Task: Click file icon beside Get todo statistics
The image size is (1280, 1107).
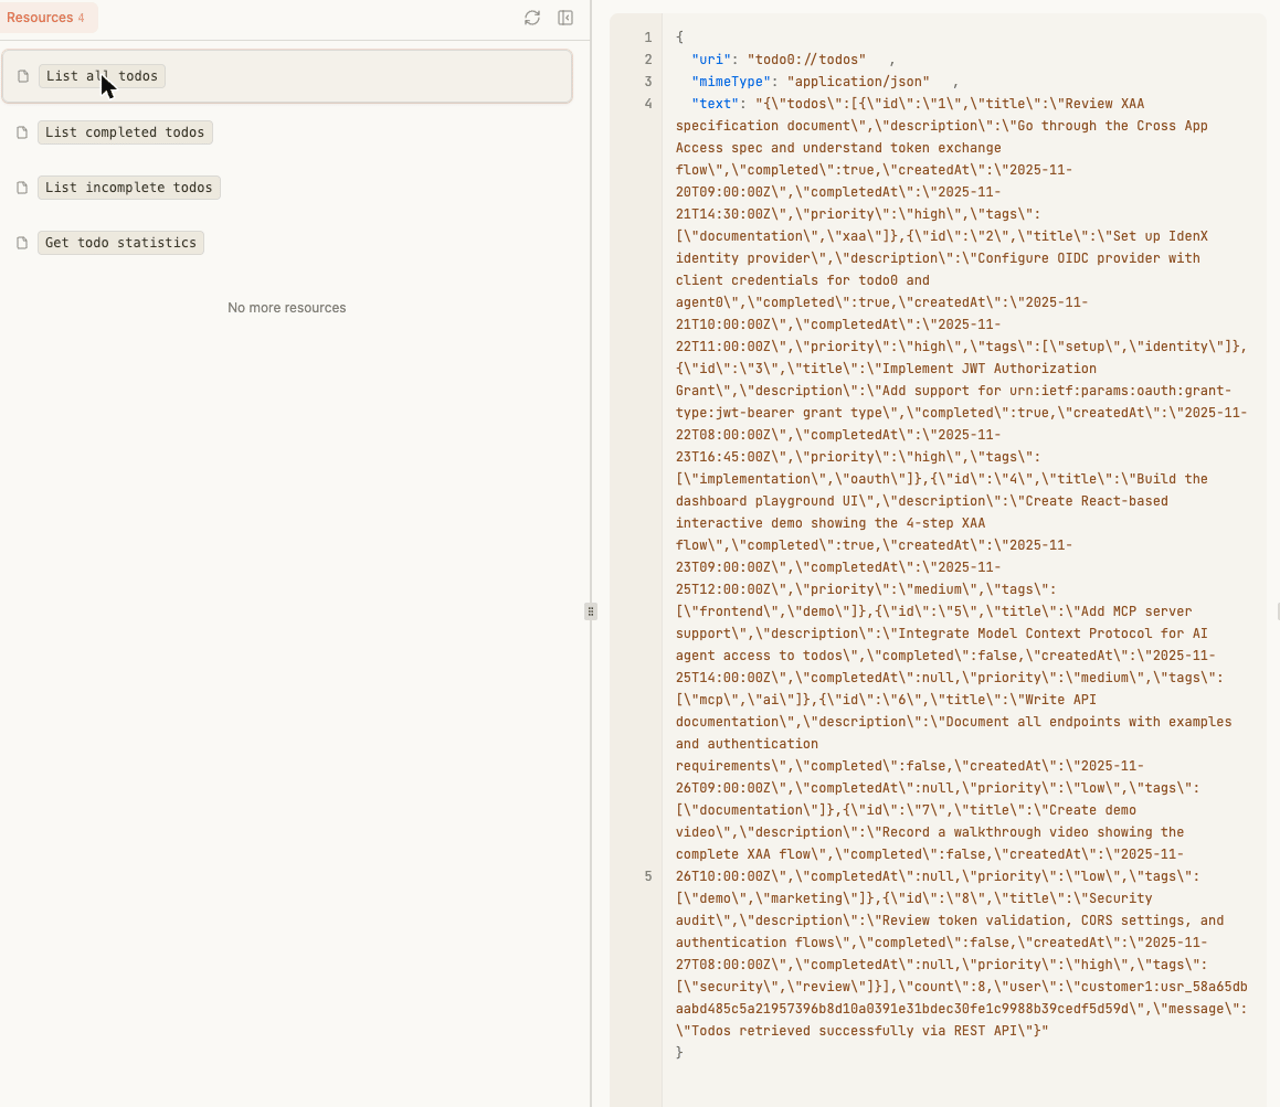Action: point(22,242)
